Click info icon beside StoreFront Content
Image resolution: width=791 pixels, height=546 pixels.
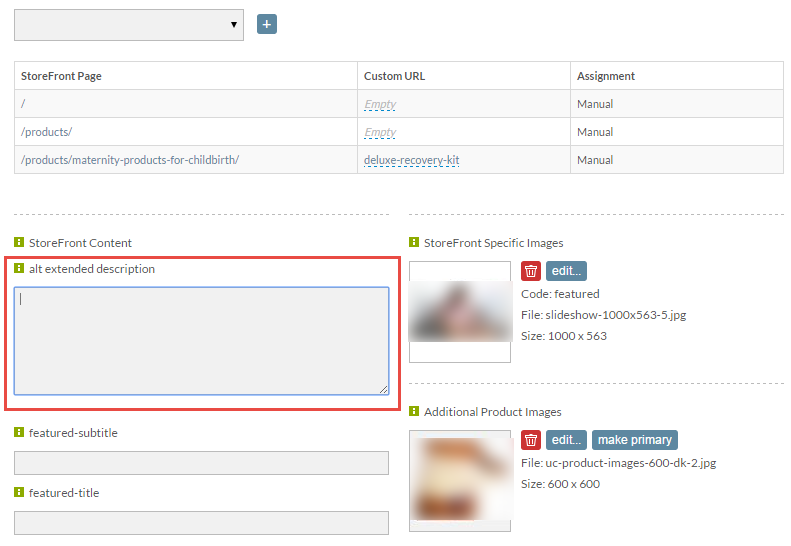(x=19, y=242)
